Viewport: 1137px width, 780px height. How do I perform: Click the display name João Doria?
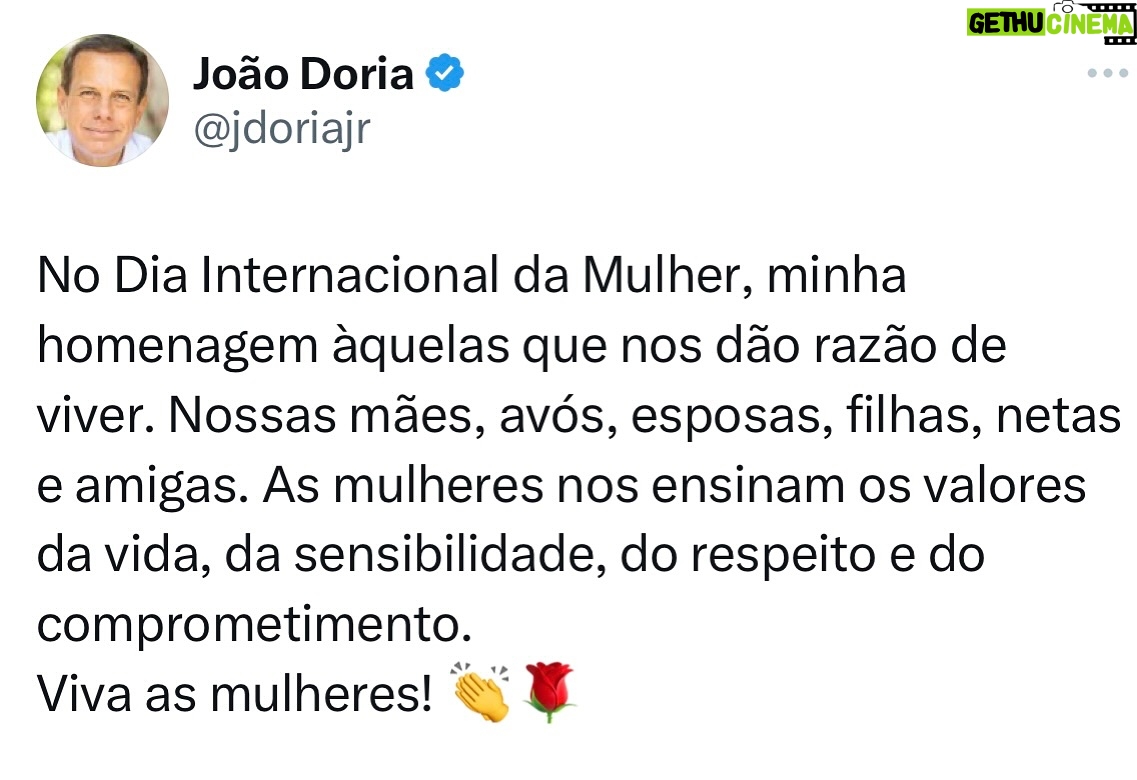(x=302, y=75)
